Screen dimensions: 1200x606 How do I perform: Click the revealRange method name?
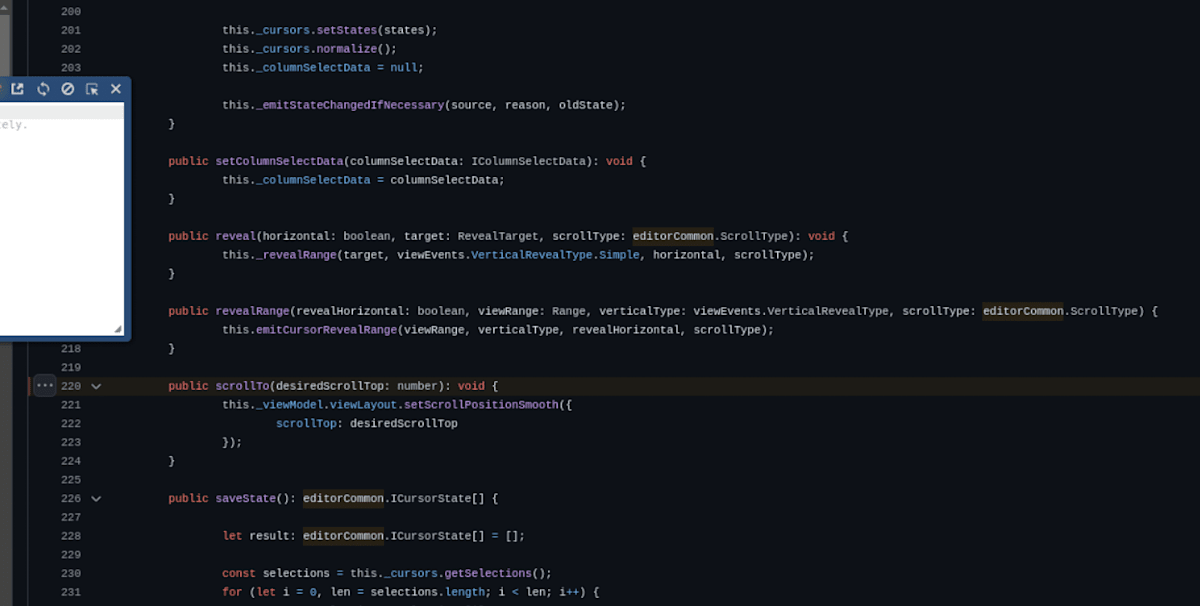(252, 311)
